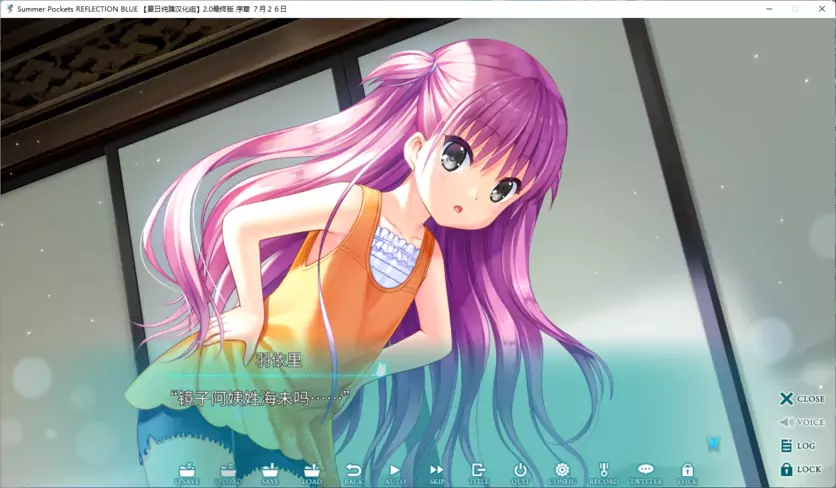The height and width of the screenshot is (488, 836).
Task: Start AUTO play mode
Action: pyautogui.click(x=395, y=474)
